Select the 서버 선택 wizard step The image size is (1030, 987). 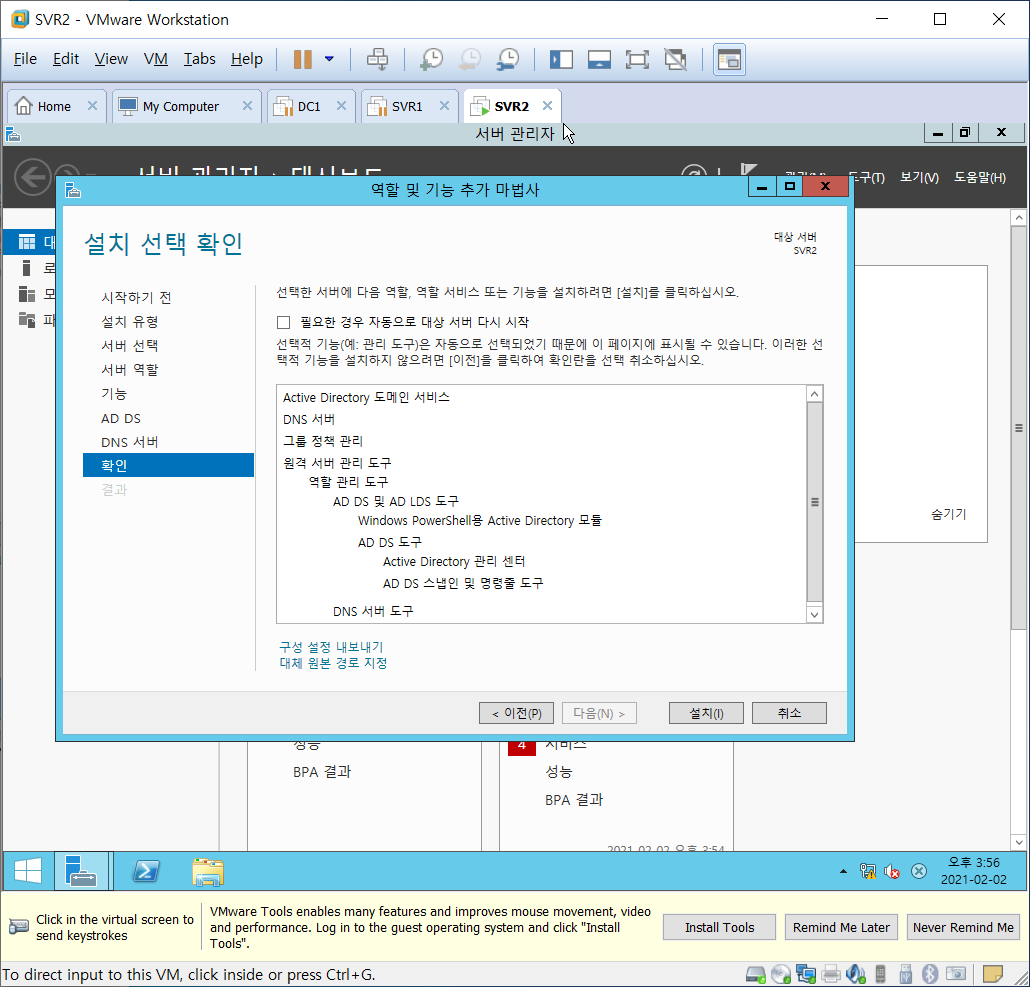(129, 345)
